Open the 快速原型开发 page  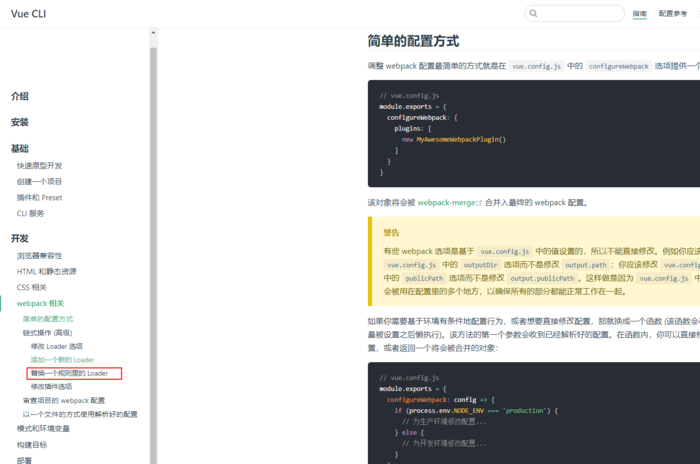pyautogui.click(x=39, y=166)
